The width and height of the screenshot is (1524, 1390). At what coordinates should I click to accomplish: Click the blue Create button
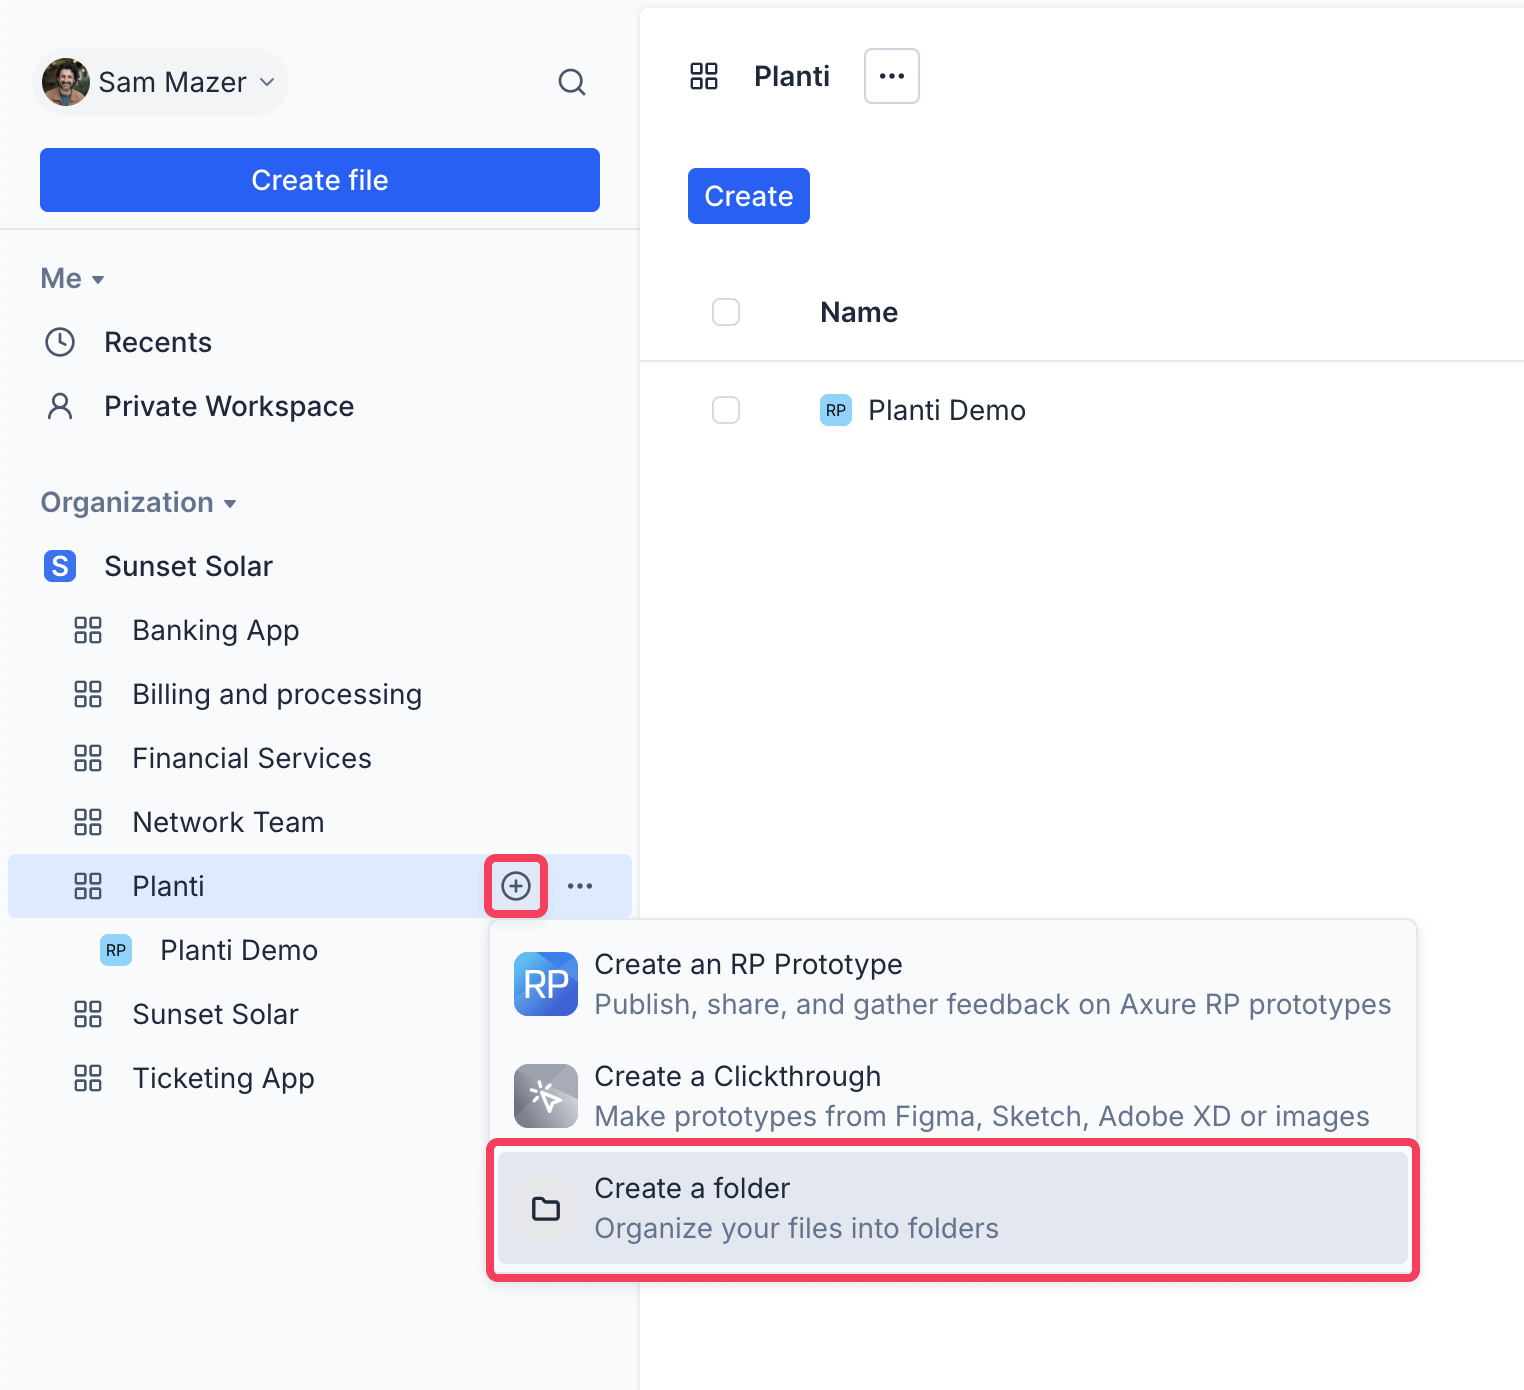pyautogui.click(x=748, y=196)
